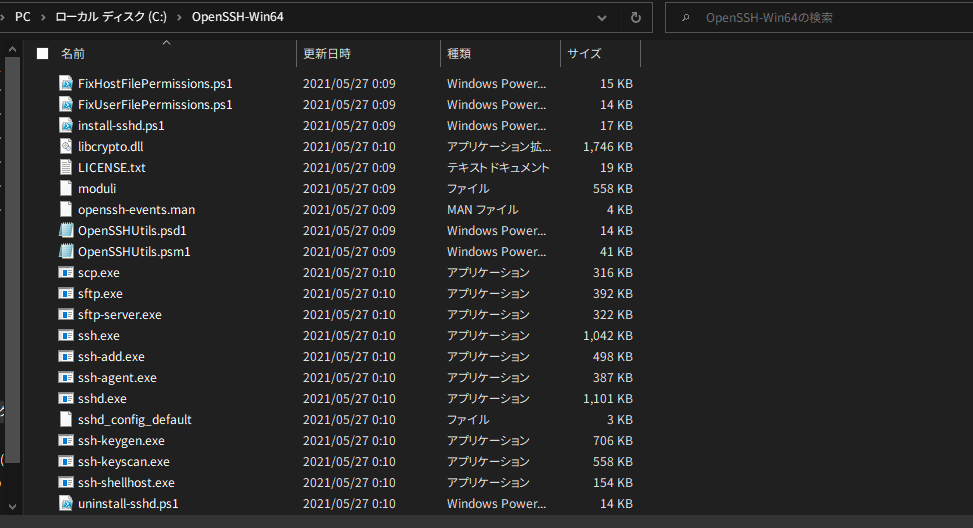Click the date of scp.exe row

[349, 273]
